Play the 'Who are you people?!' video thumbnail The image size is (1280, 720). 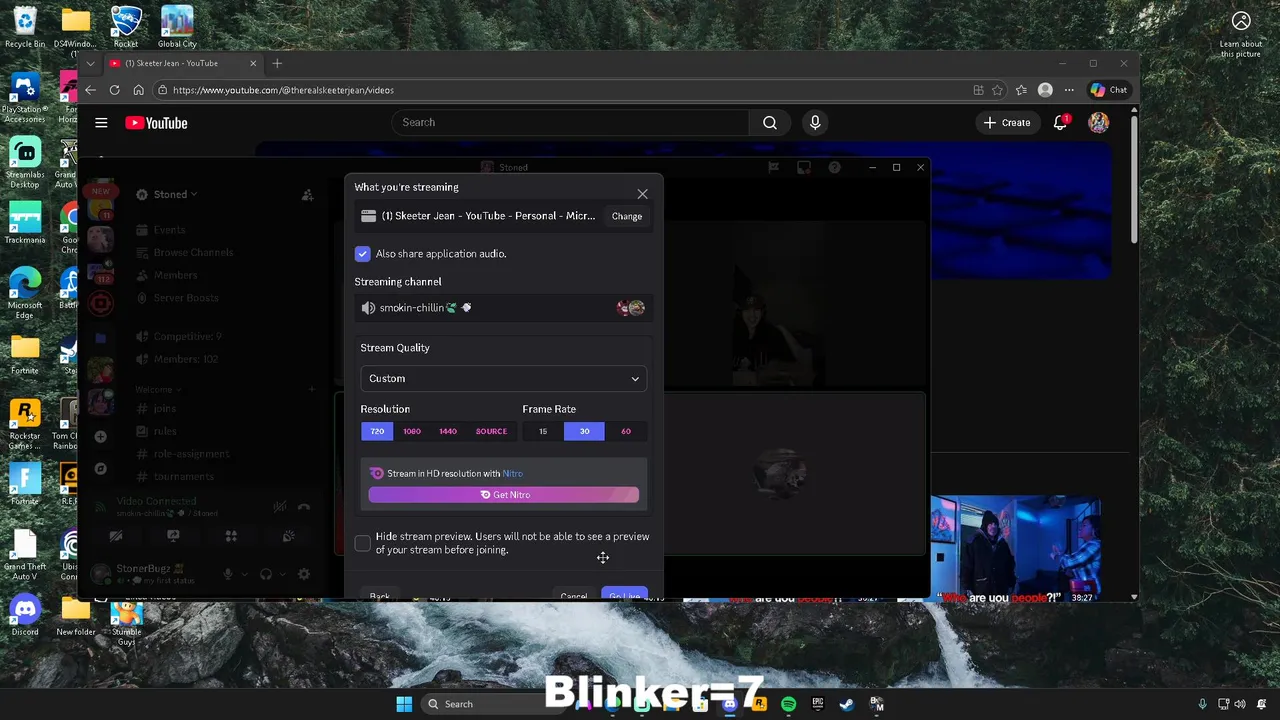(x=1016, y=549)
